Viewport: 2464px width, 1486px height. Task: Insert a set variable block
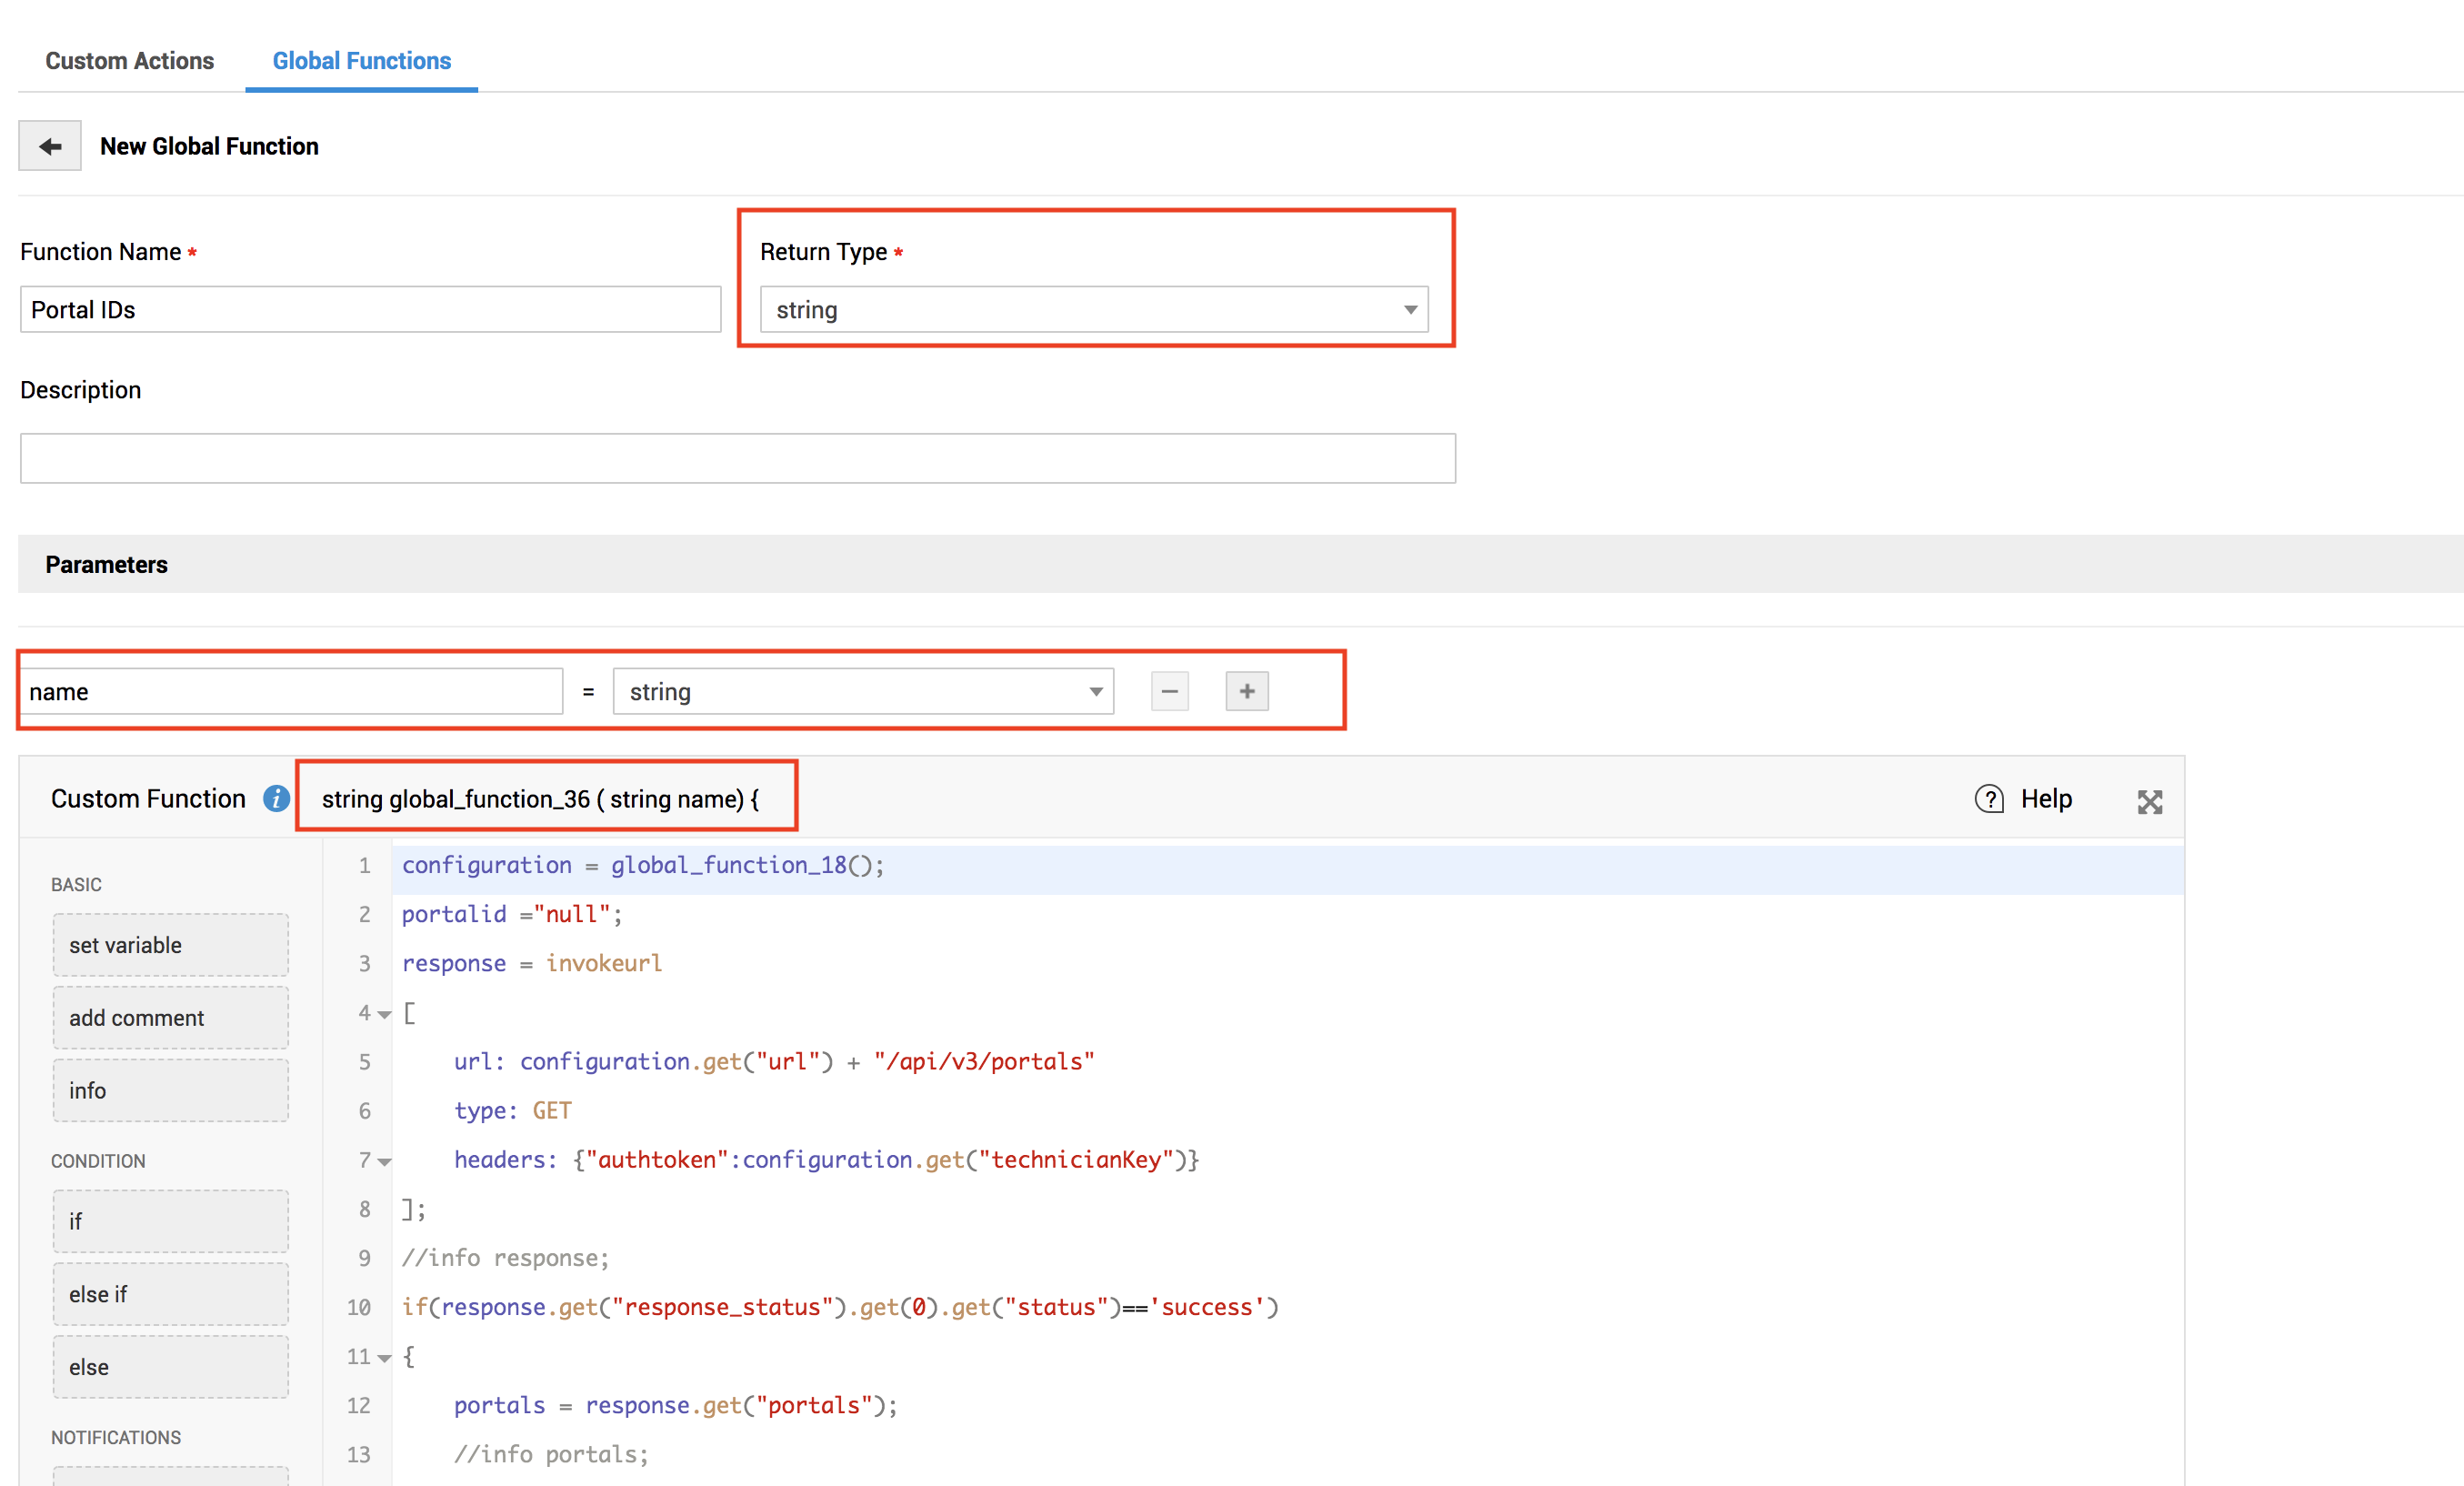[x=170, y=945]
